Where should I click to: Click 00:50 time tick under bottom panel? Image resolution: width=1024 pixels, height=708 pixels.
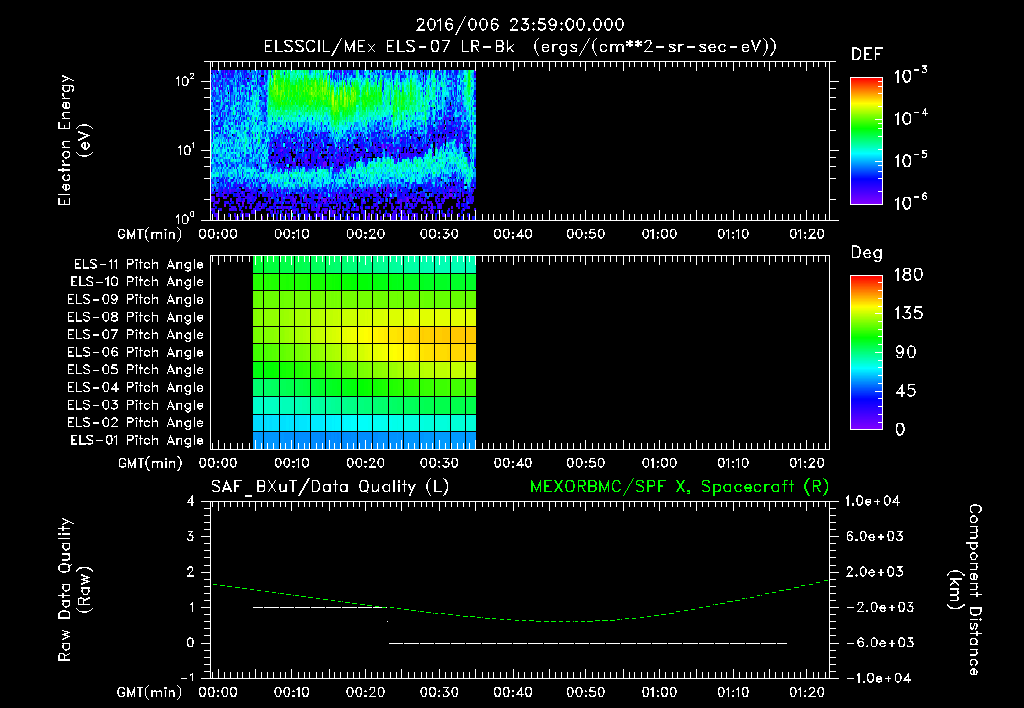tap(586, 692)
